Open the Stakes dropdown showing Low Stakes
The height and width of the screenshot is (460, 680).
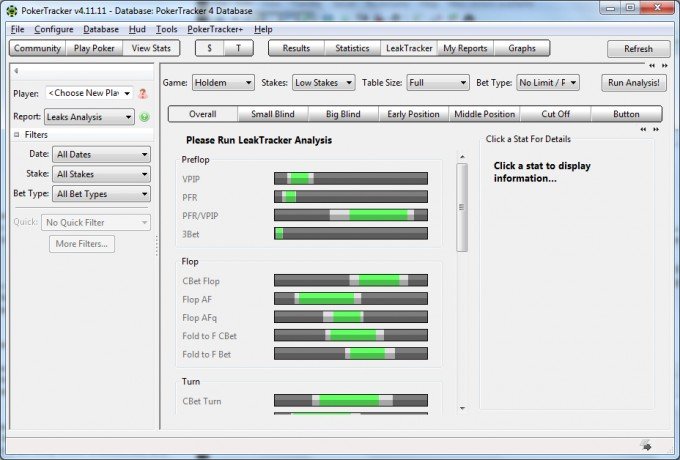321,83
